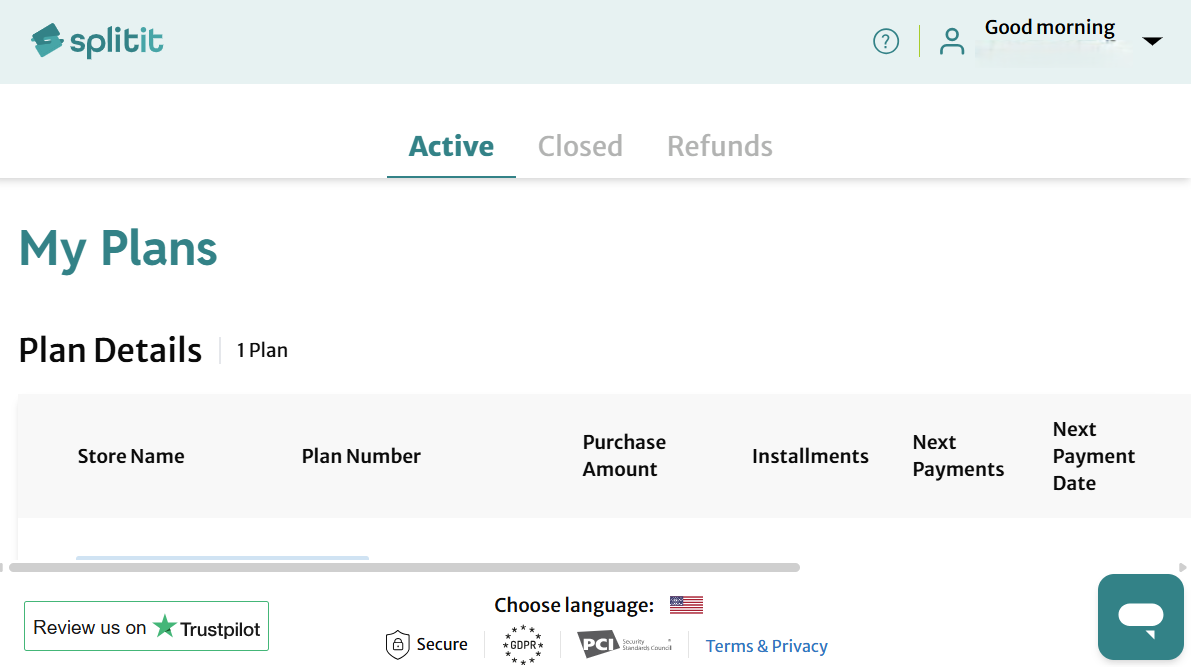This screenshot has width=1191, height=667.
Task: Click the Secure lock shield icon
Action: pos(398,645)
